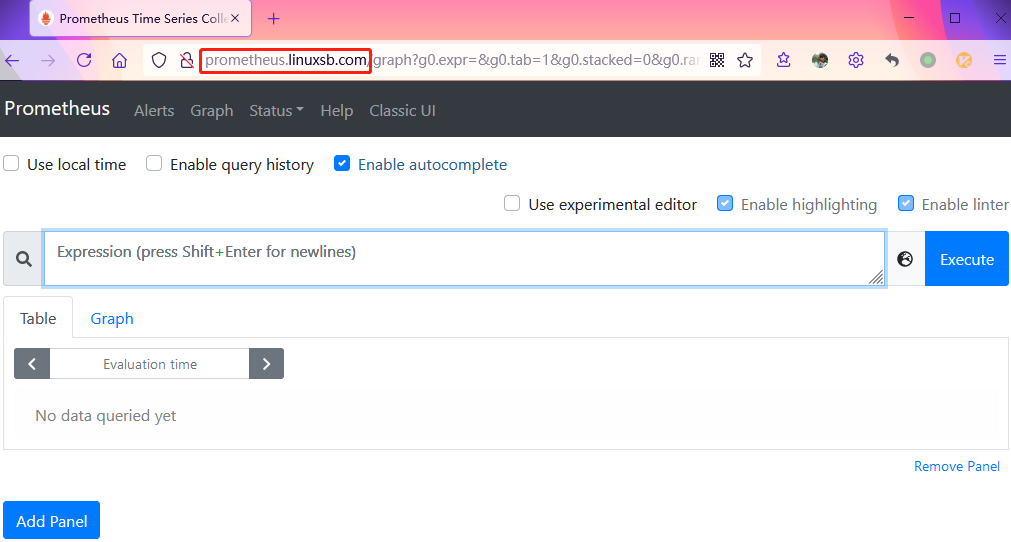Select the Table tab
The width and height of the screenshot is (1011, 542).
click(x=38, y=318)
